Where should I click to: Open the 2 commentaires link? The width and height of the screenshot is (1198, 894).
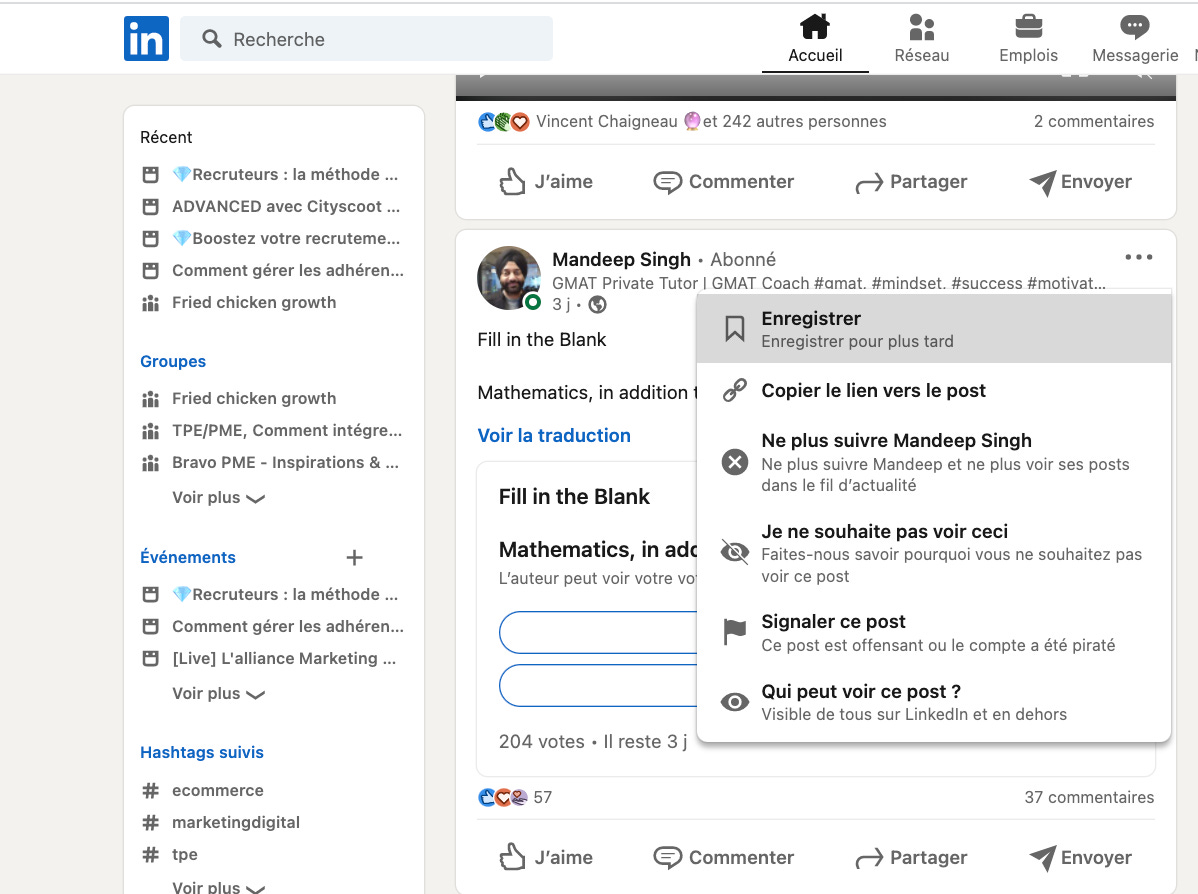(x=1093, y=121)
